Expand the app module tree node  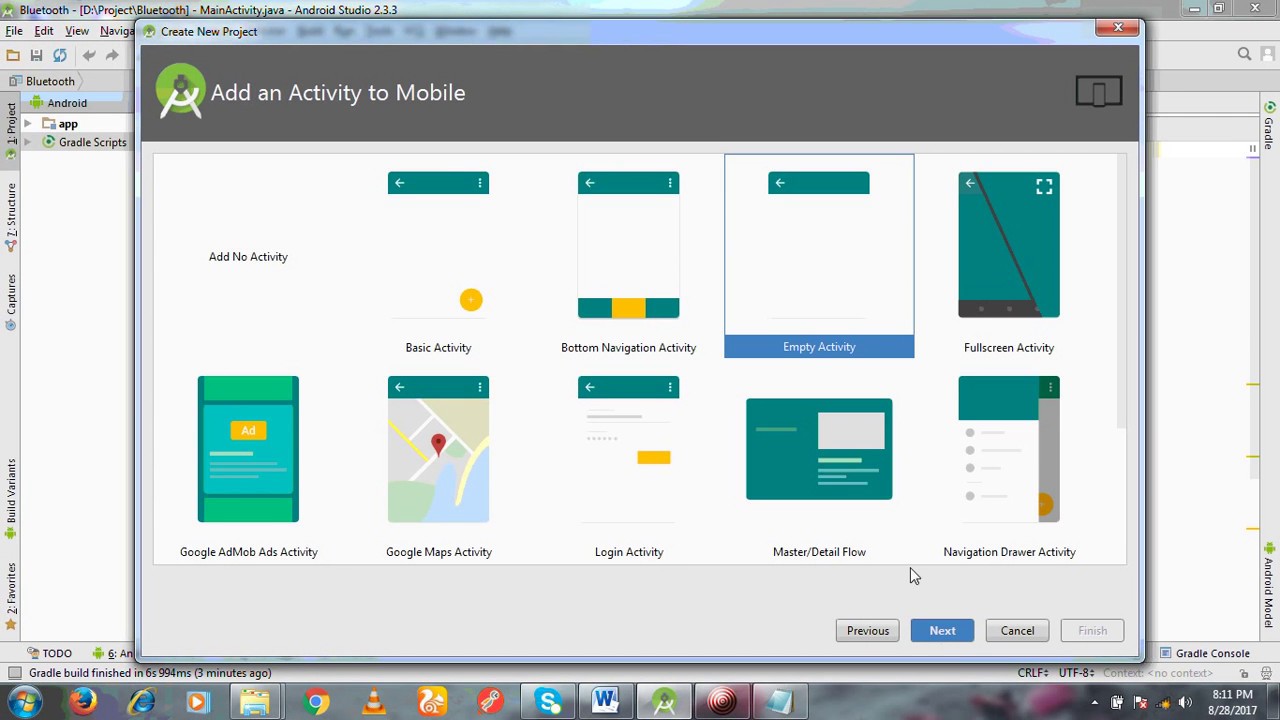coord(28,124)
